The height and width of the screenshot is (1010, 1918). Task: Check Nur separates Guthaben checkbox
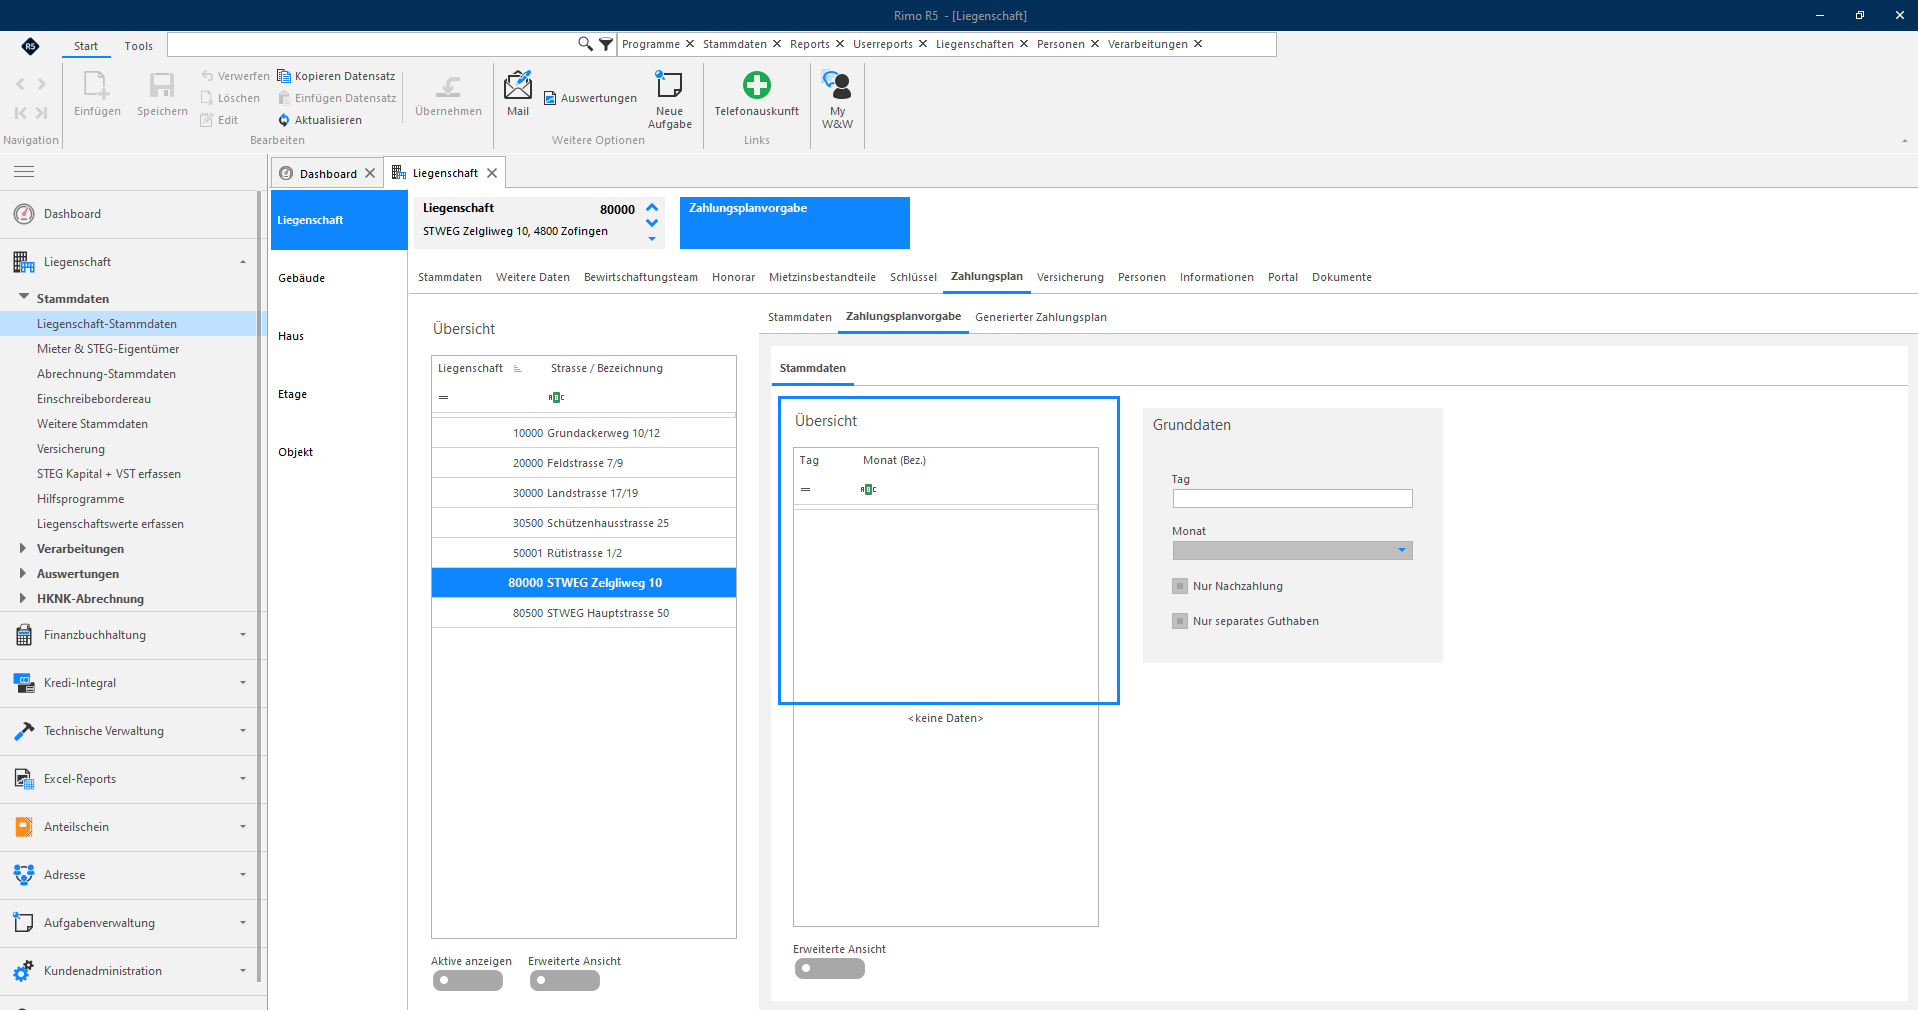(x=1180, y=621)
